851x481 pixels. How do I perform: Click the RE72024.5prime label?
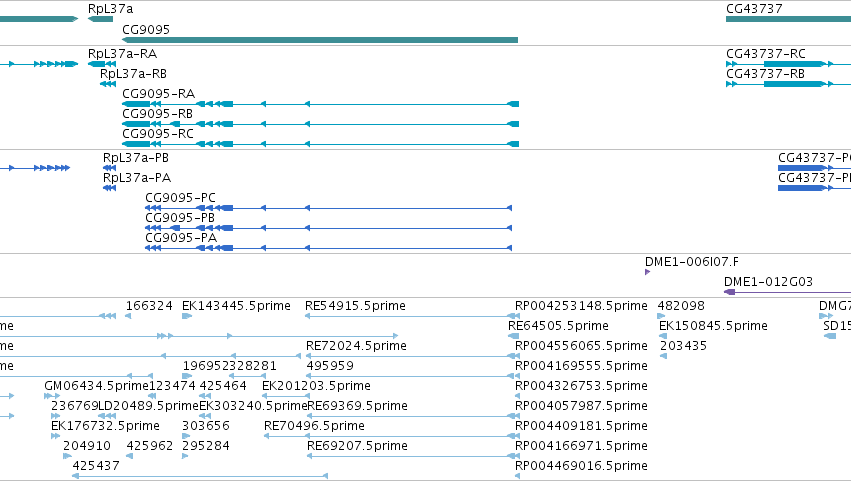356,346
